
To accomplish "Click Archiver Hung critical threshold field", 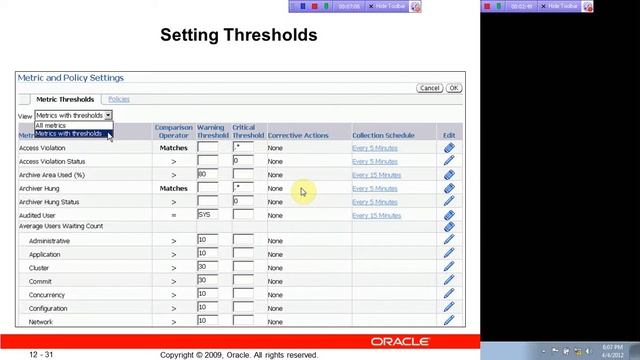I will coord(243,187).
